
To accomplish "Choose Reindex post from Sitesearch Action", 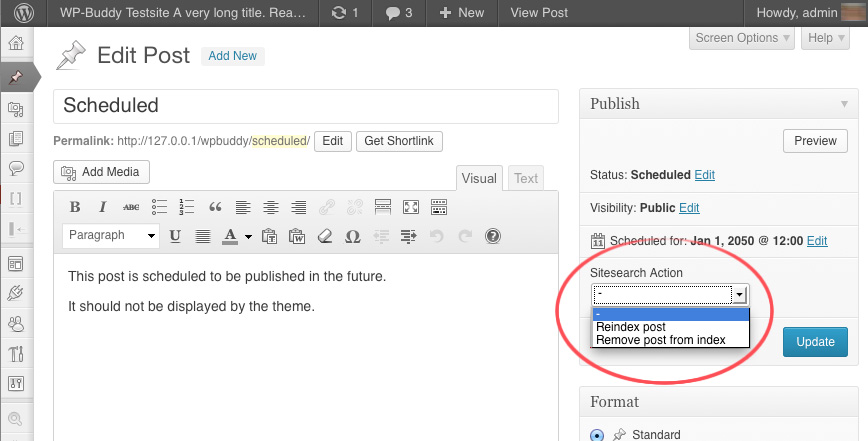I will pyautogui.click(x=630, y=327).
